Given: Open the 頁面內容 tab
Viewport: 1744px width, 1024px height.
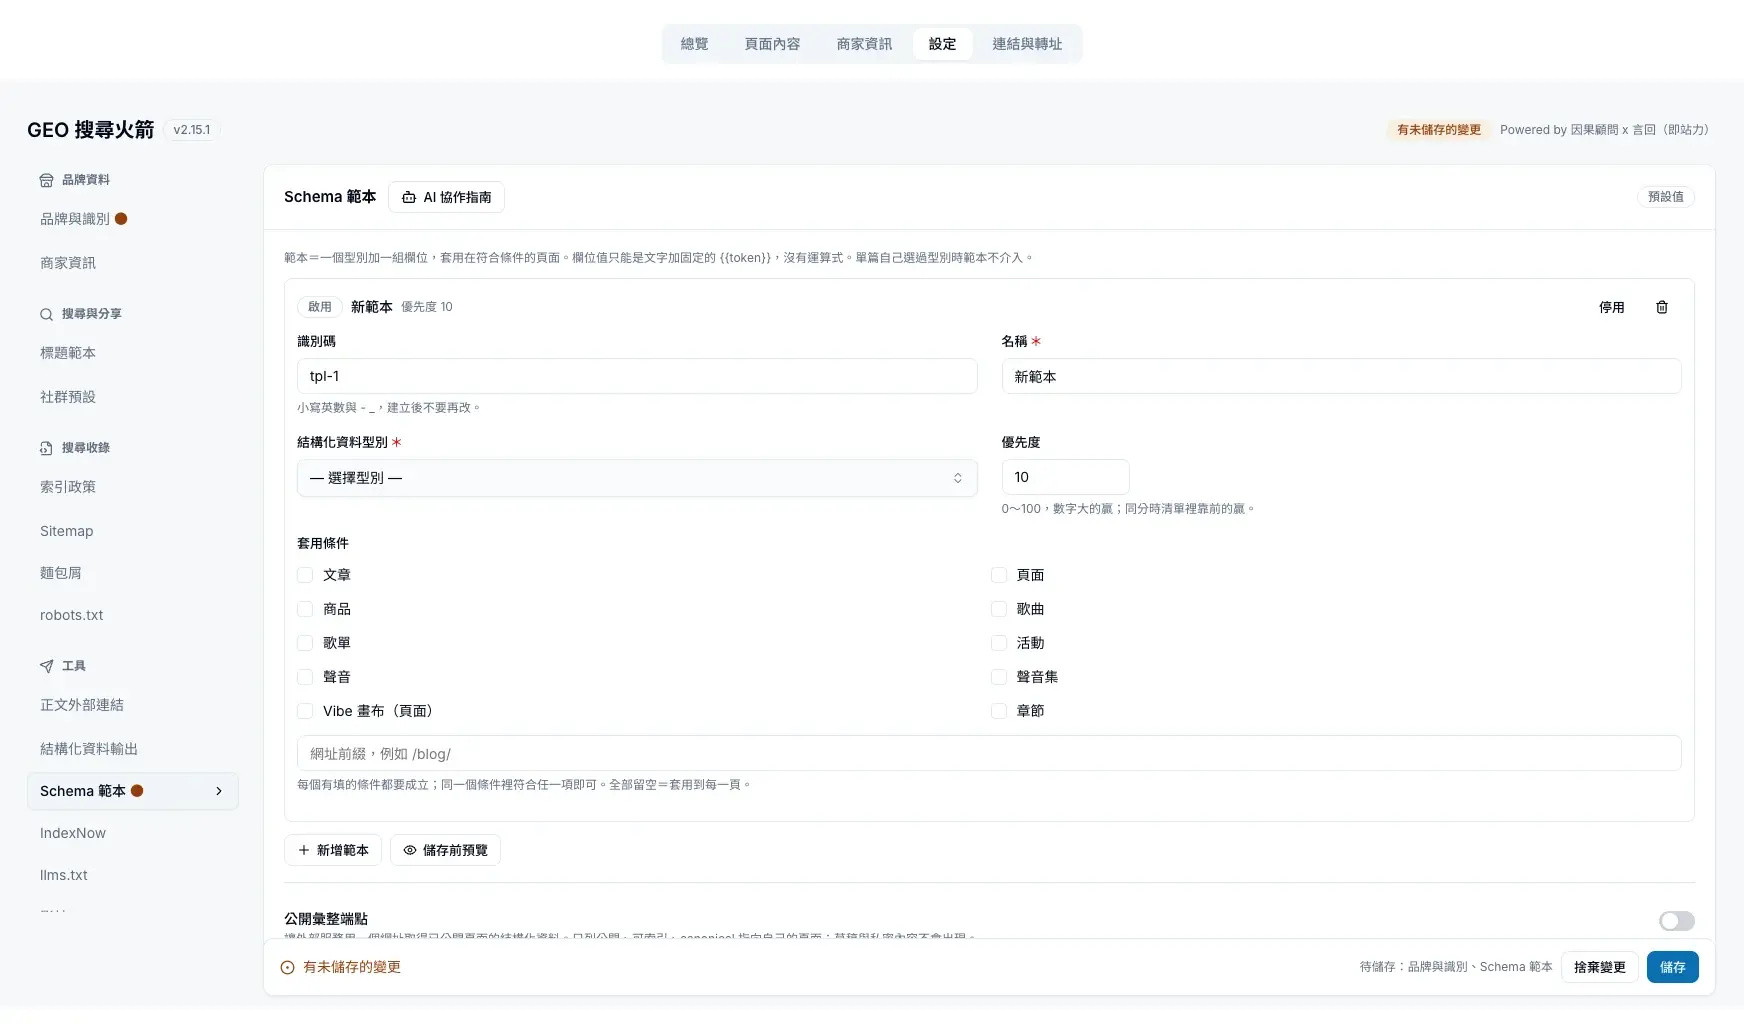Looking at the screenshot, I should coord(772,44).
